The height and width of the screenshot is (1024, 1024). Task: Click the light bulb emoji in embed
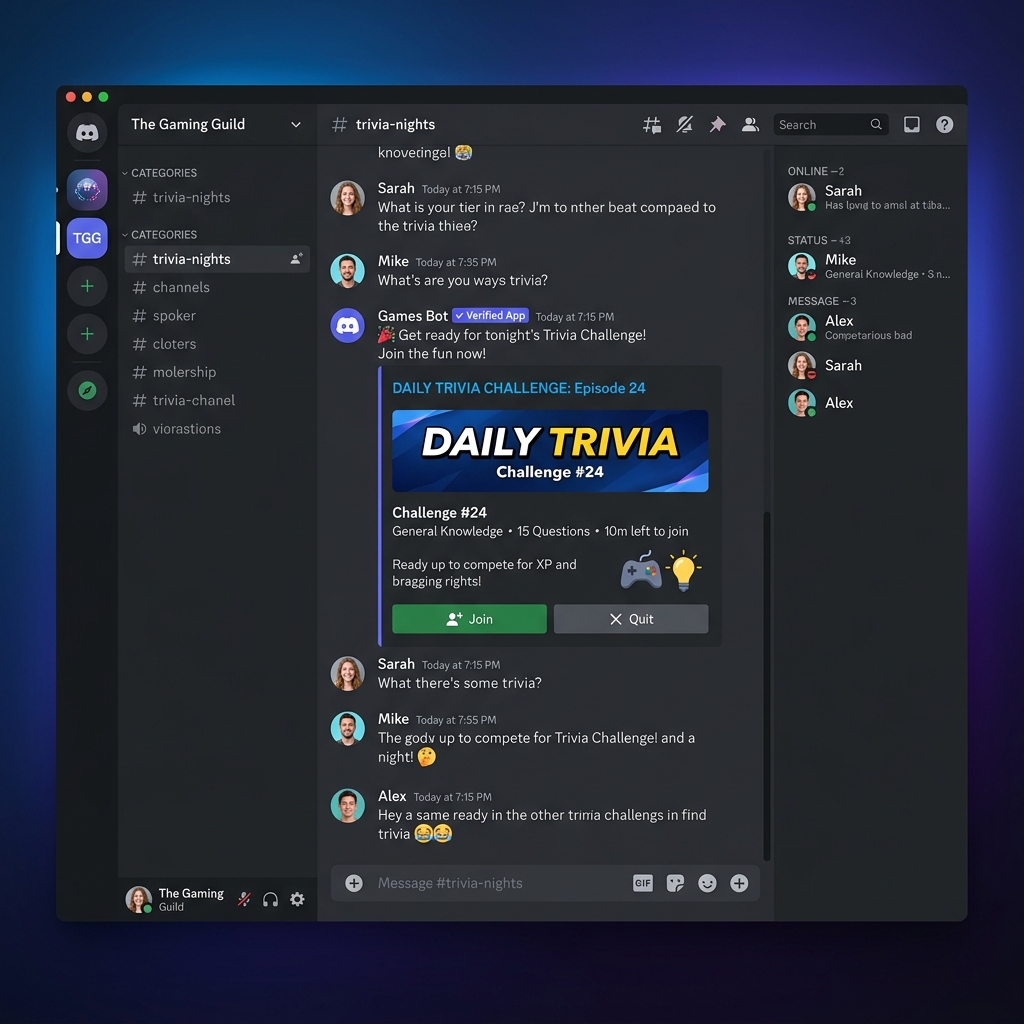pyautogui.click(x=683, y=570)
